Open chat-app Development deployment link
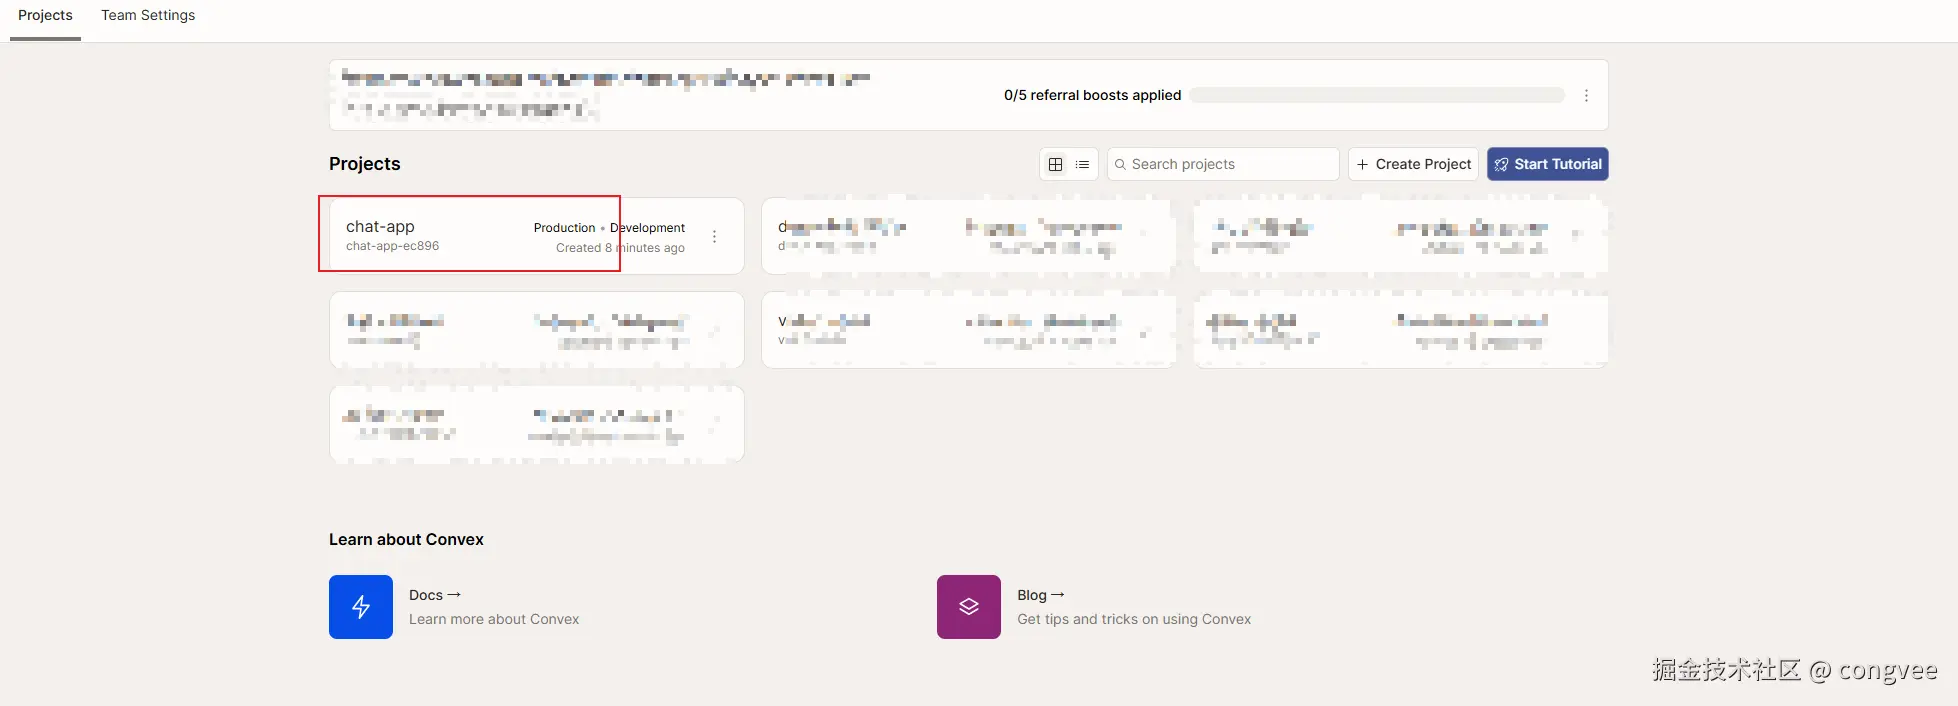Image resolution: width=1958 pixels, height=706 pixels. (647, 228)
